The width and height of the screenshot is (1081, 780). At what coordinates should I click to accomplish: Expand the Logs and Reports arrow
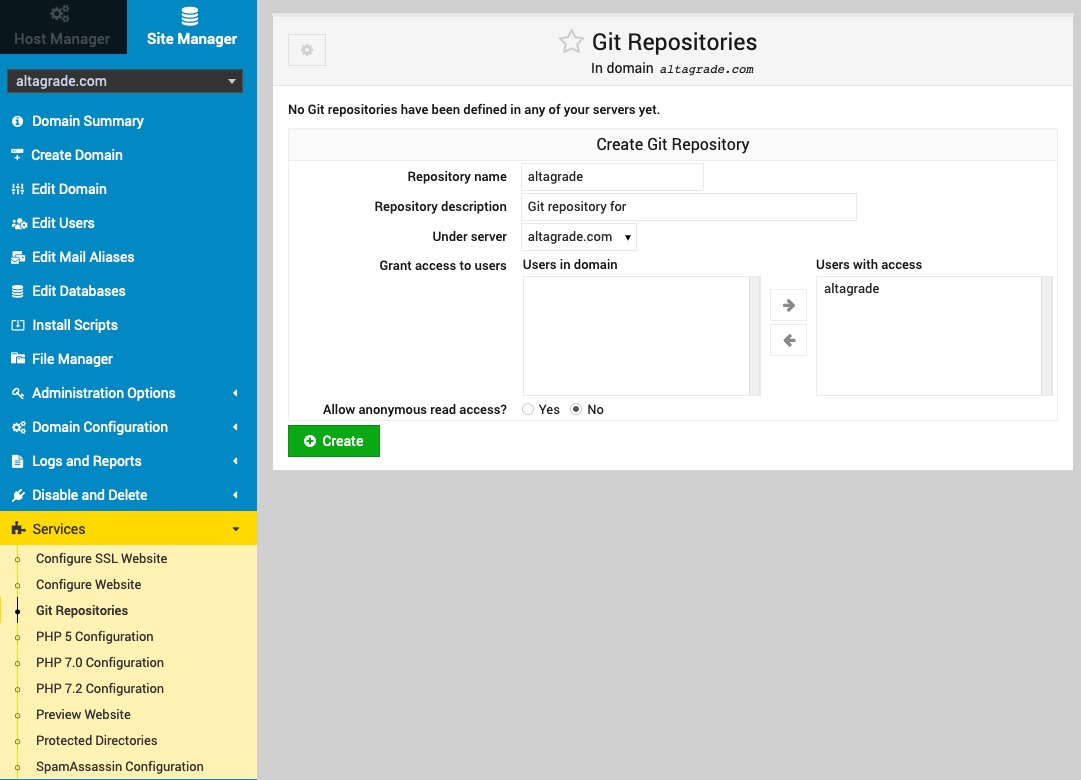[x=236, y=461]
